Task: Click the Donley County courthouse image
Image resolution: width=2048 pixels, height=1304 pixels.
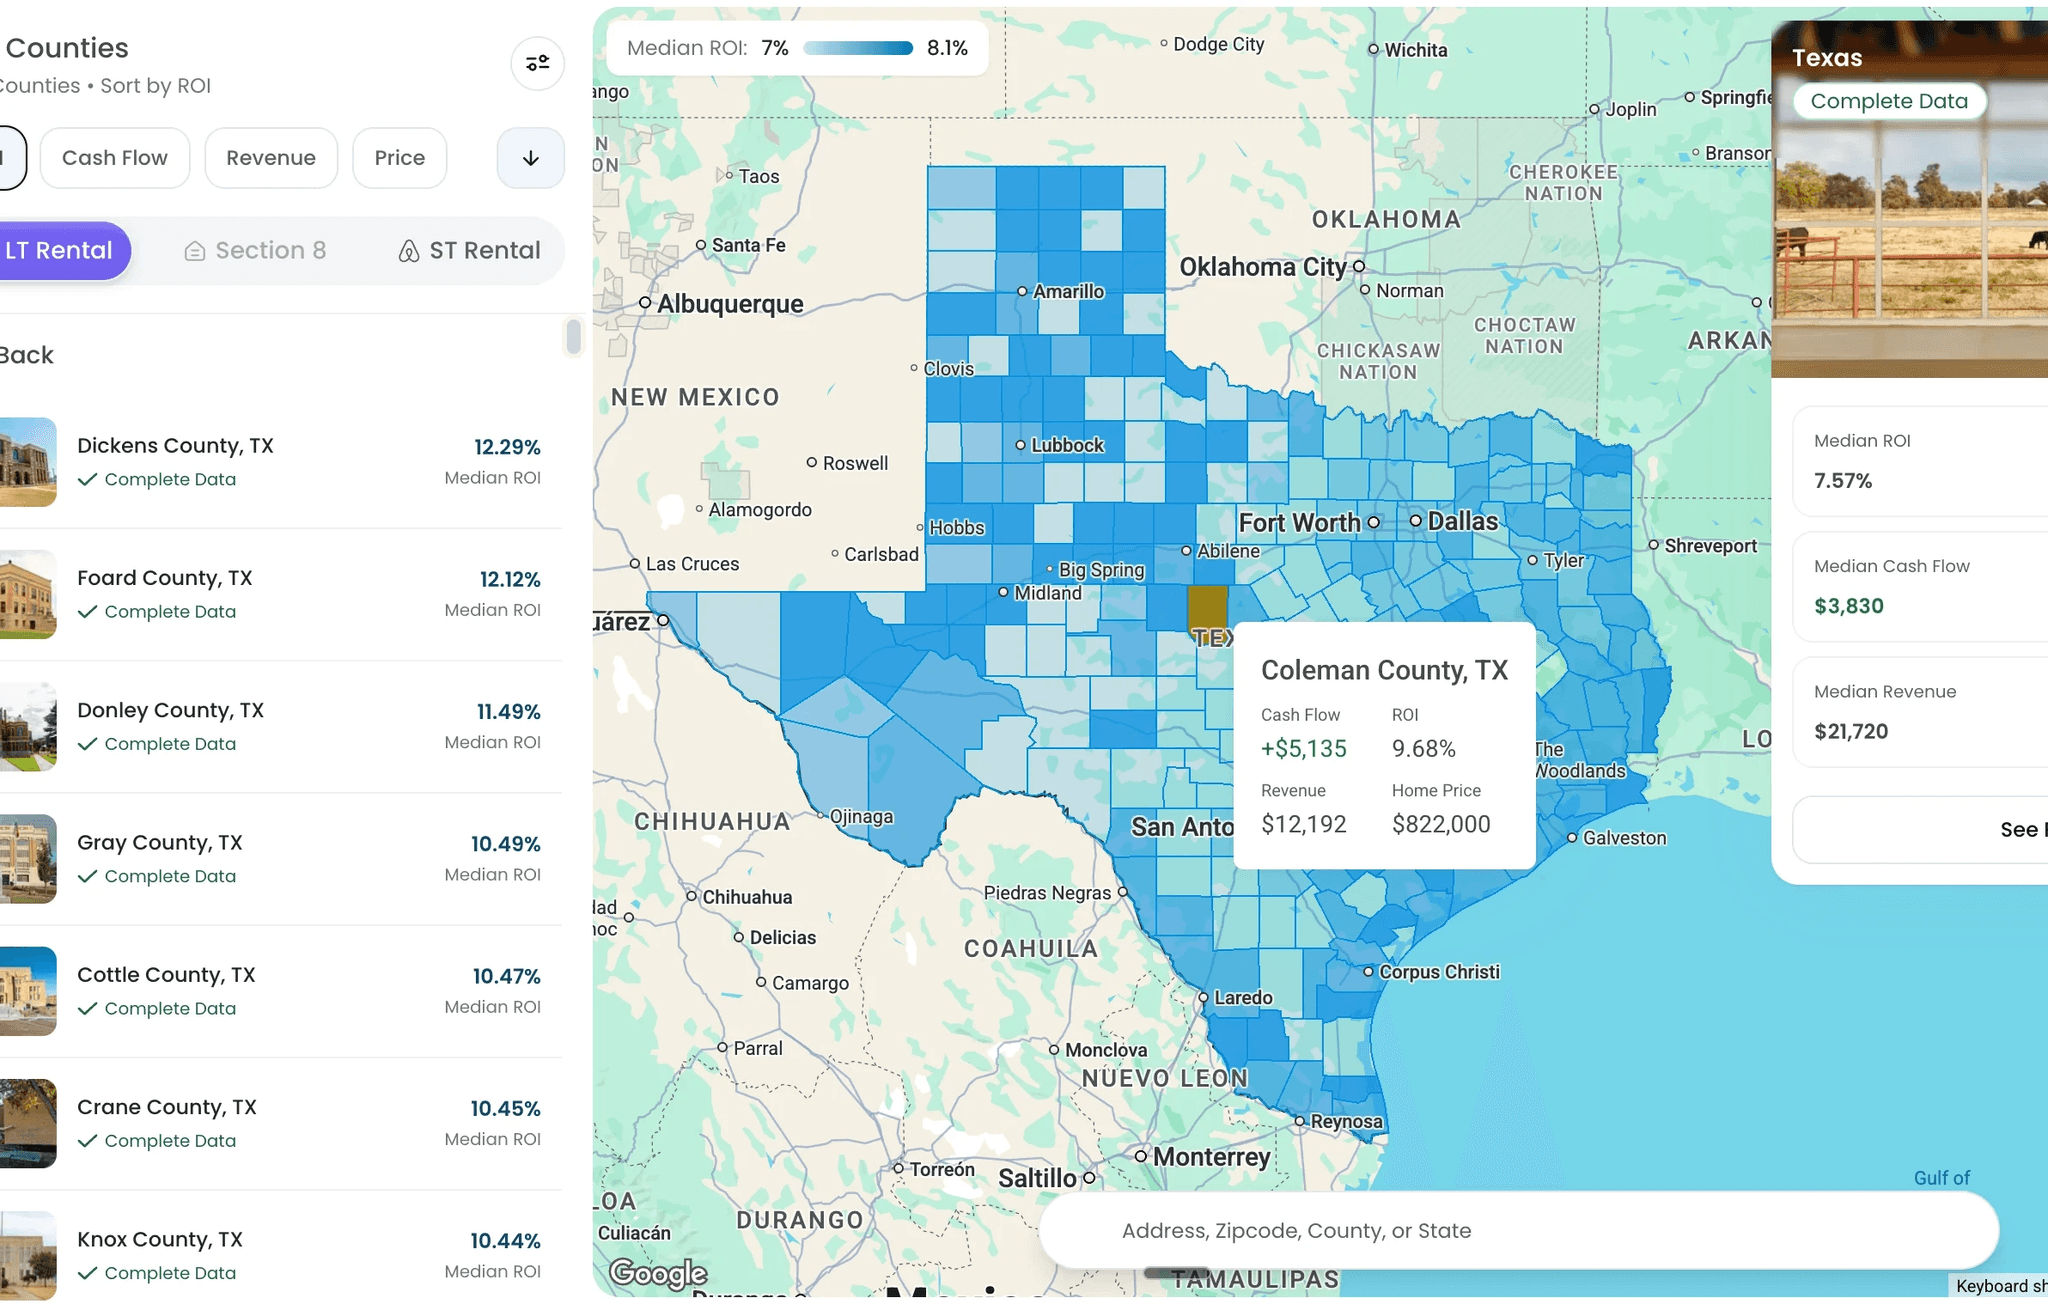Action: point(28,727)
